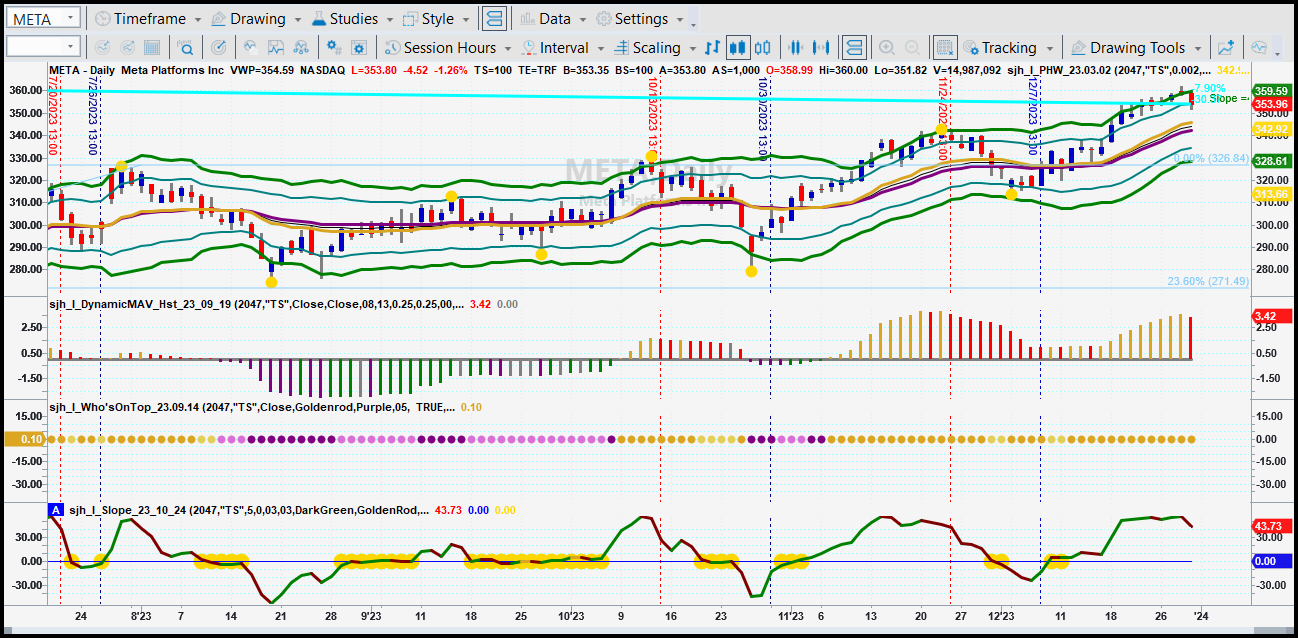Image resolution: width=1298 pixels, height=638 pixels.
Task: Click the 23.60% (271.49) Fibonacci label
Action: 1208,281
